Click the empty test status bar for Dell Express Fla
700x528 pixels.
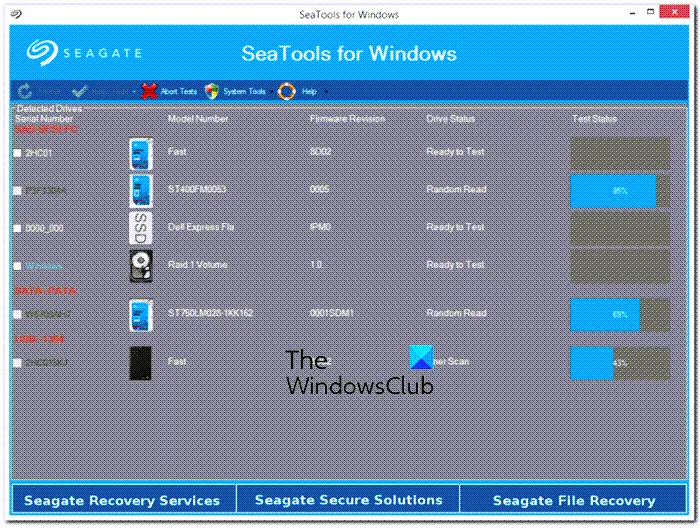[x=620, y=229]
